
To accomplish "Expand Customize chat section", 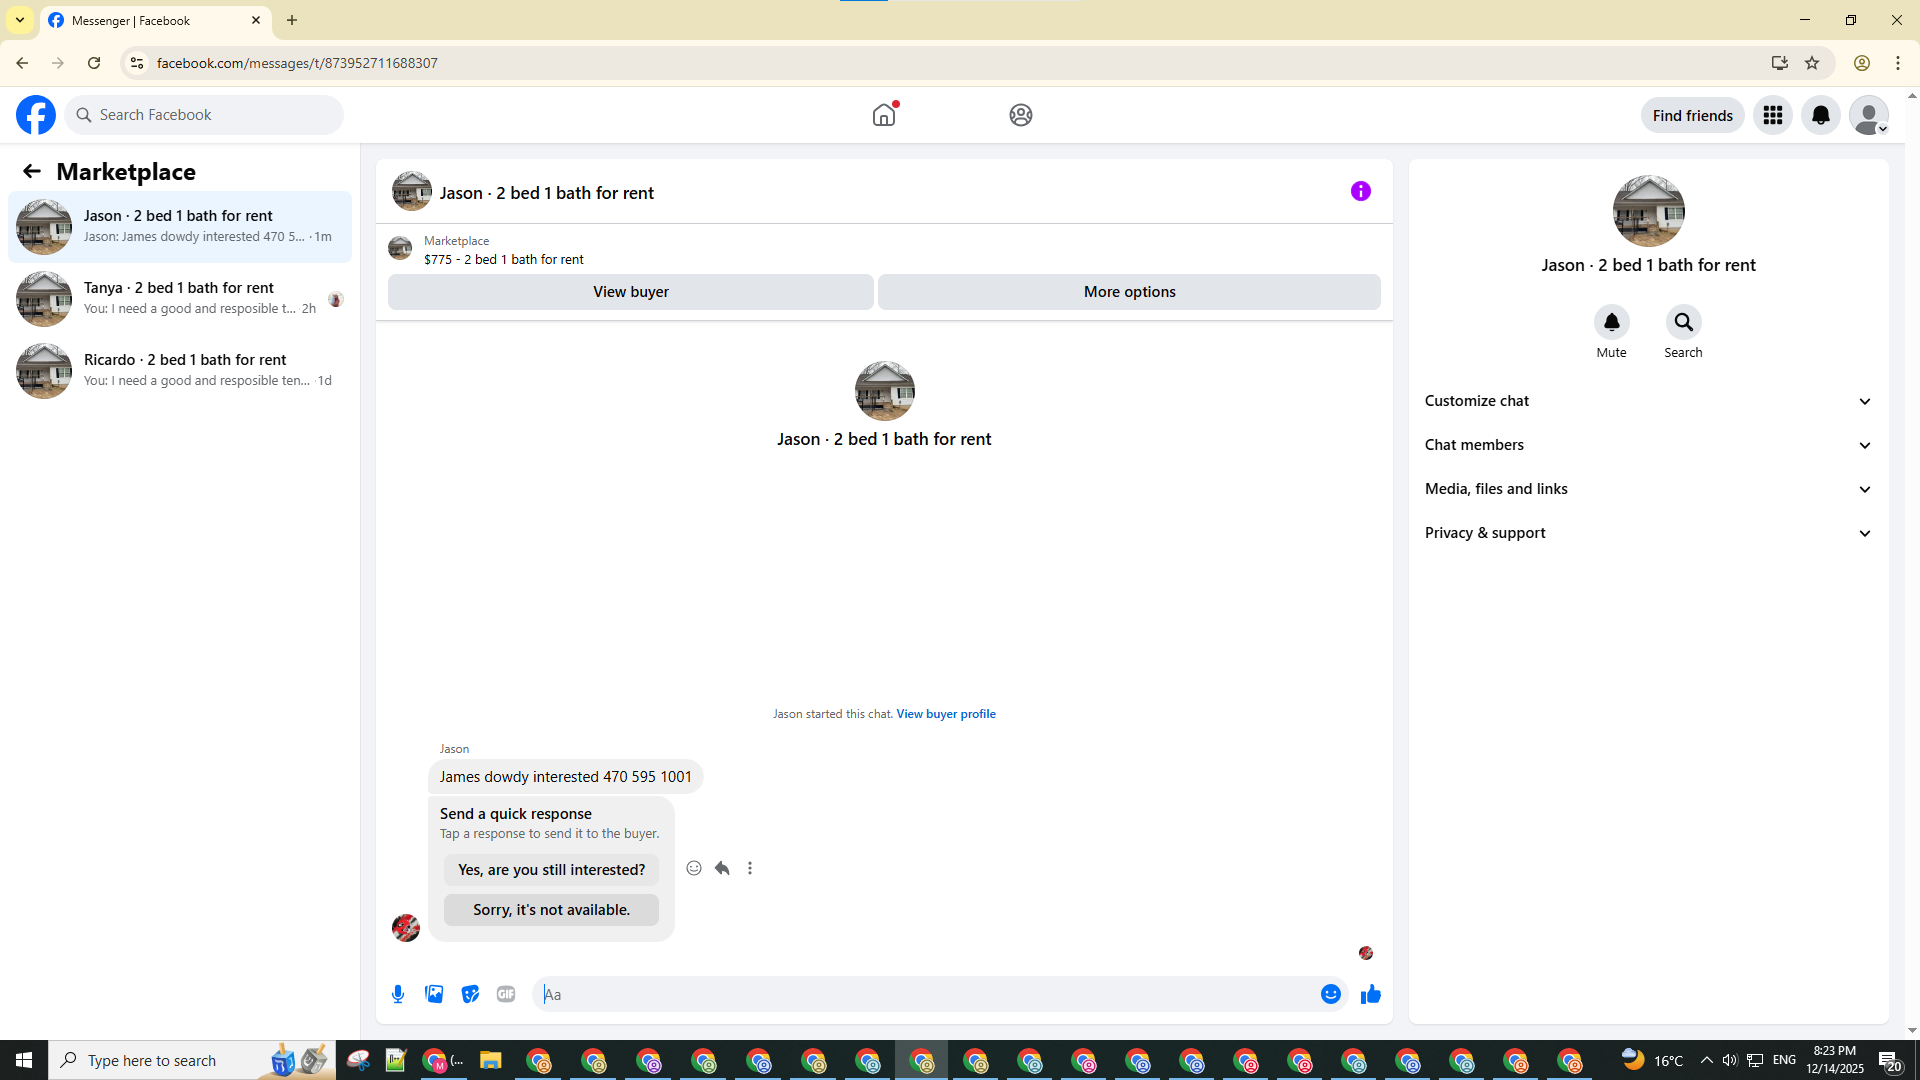I will [x=1647, y=401].
